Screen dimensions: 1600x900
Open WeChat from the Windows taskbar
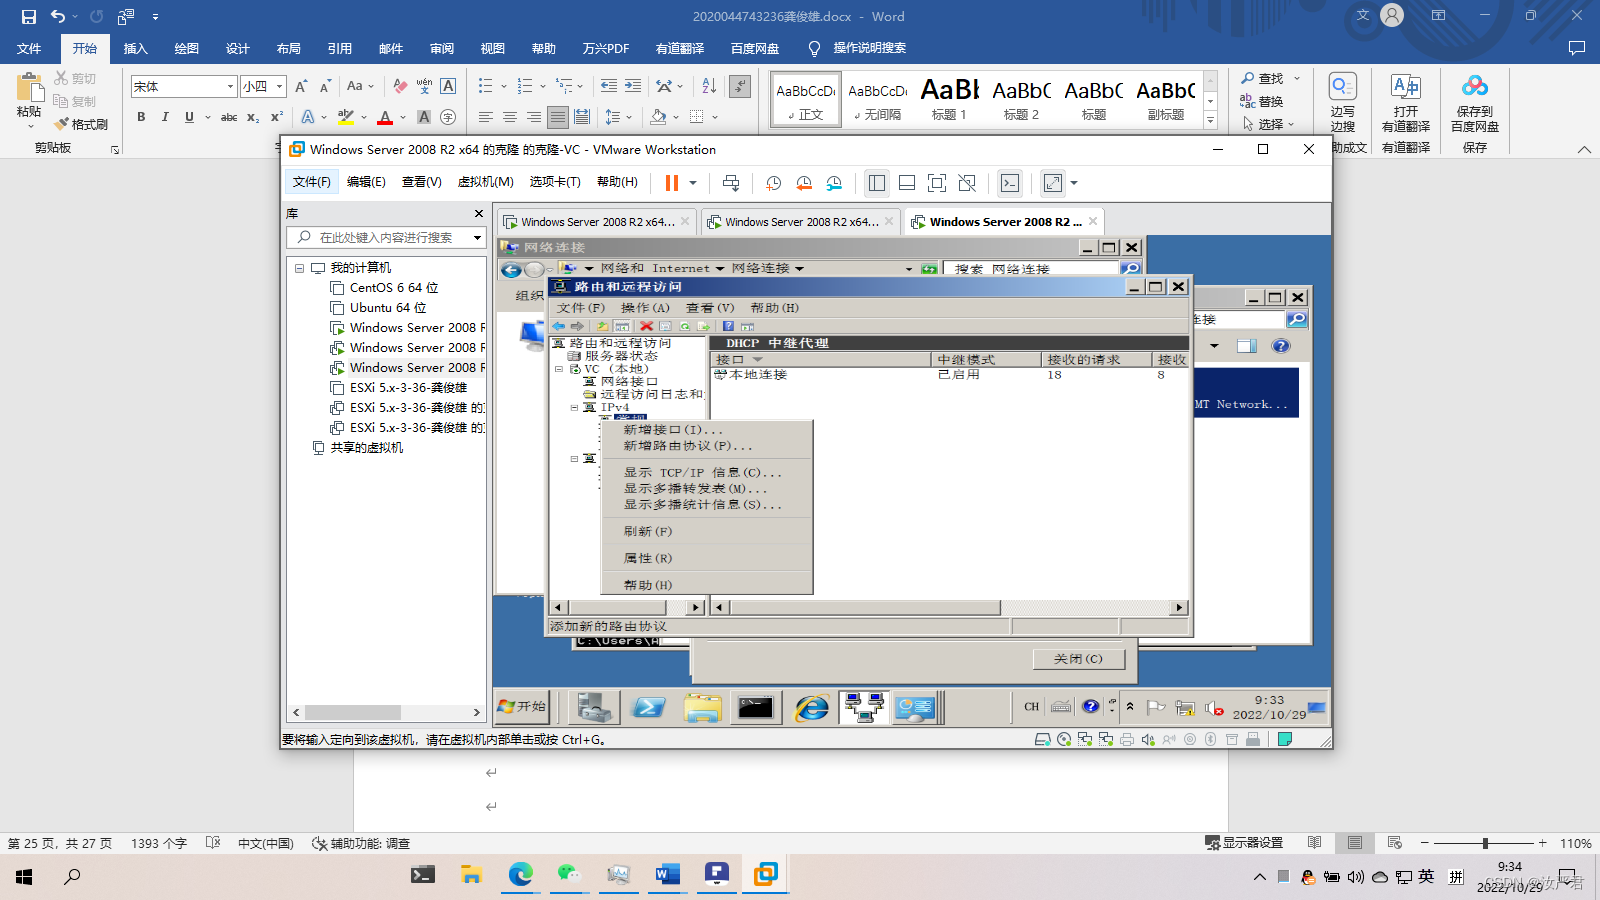[569, 875]
